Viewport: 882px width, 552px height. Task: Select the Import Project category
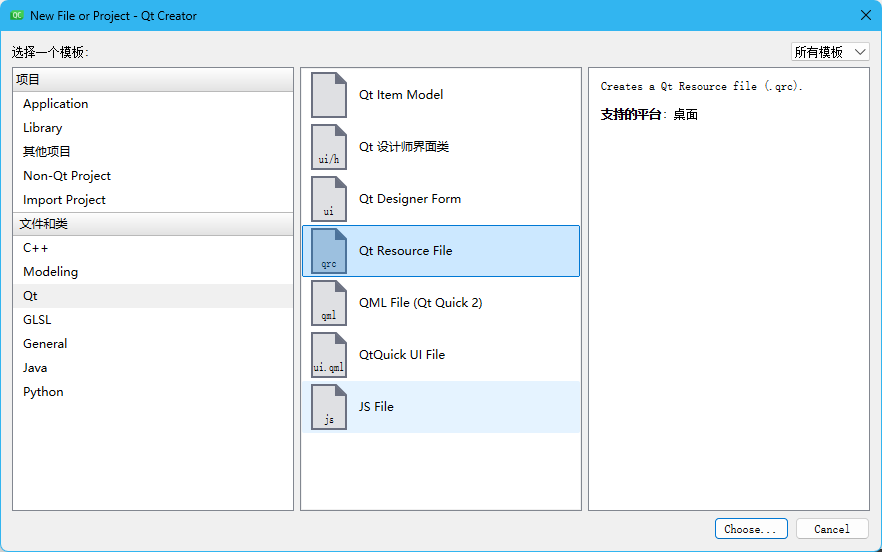pyautogui.click(x=152, y=200)
